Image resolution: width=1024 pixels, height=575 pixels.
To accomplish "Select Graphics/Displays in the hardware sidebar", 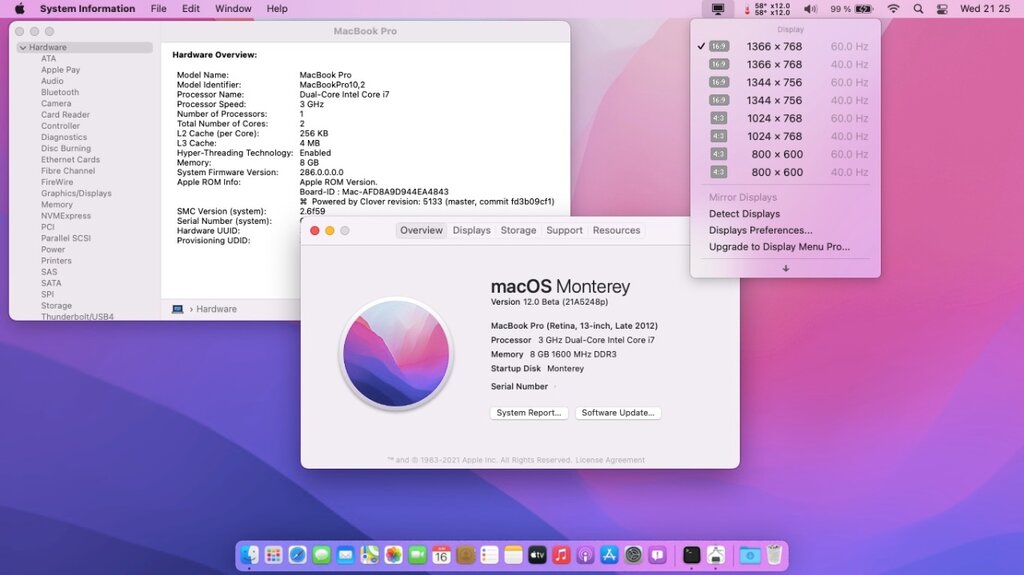I will tap(76, 193).
